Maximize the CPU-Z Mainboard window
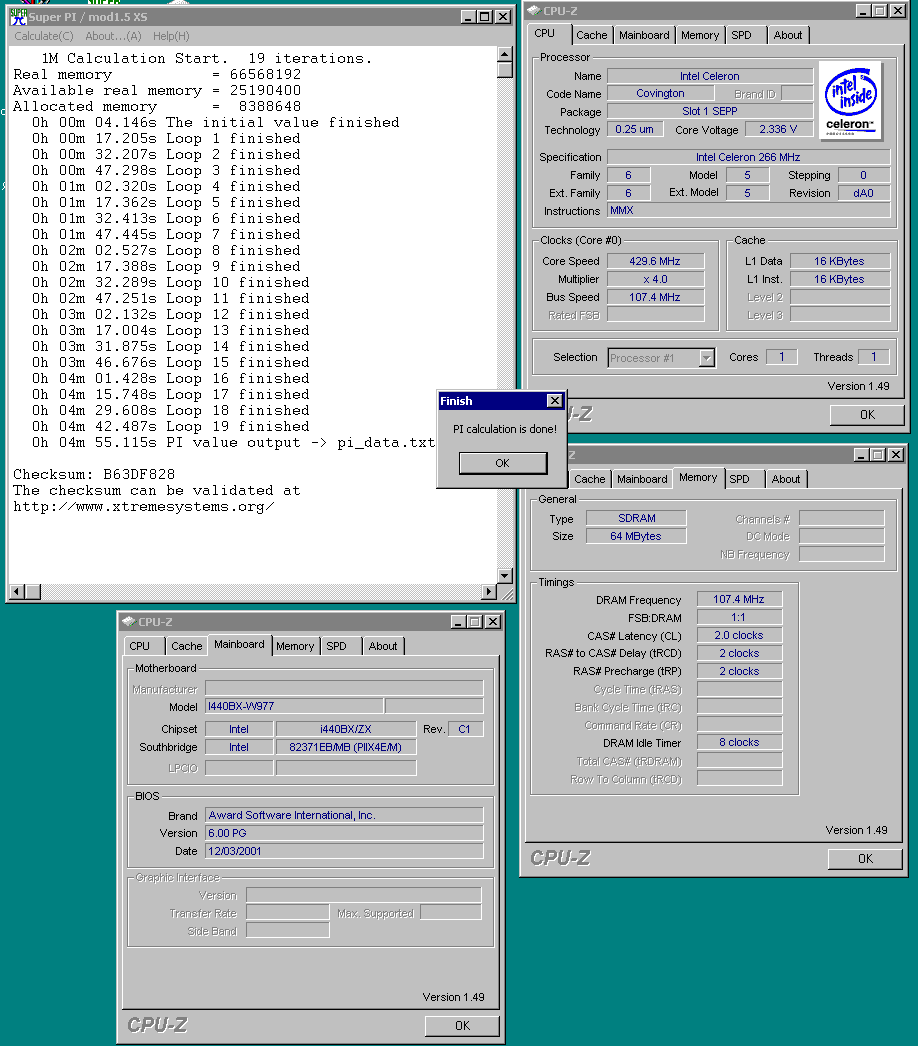Image resolution: width=918 pixels, height=1046 pixels. click(x=475, y=622)
